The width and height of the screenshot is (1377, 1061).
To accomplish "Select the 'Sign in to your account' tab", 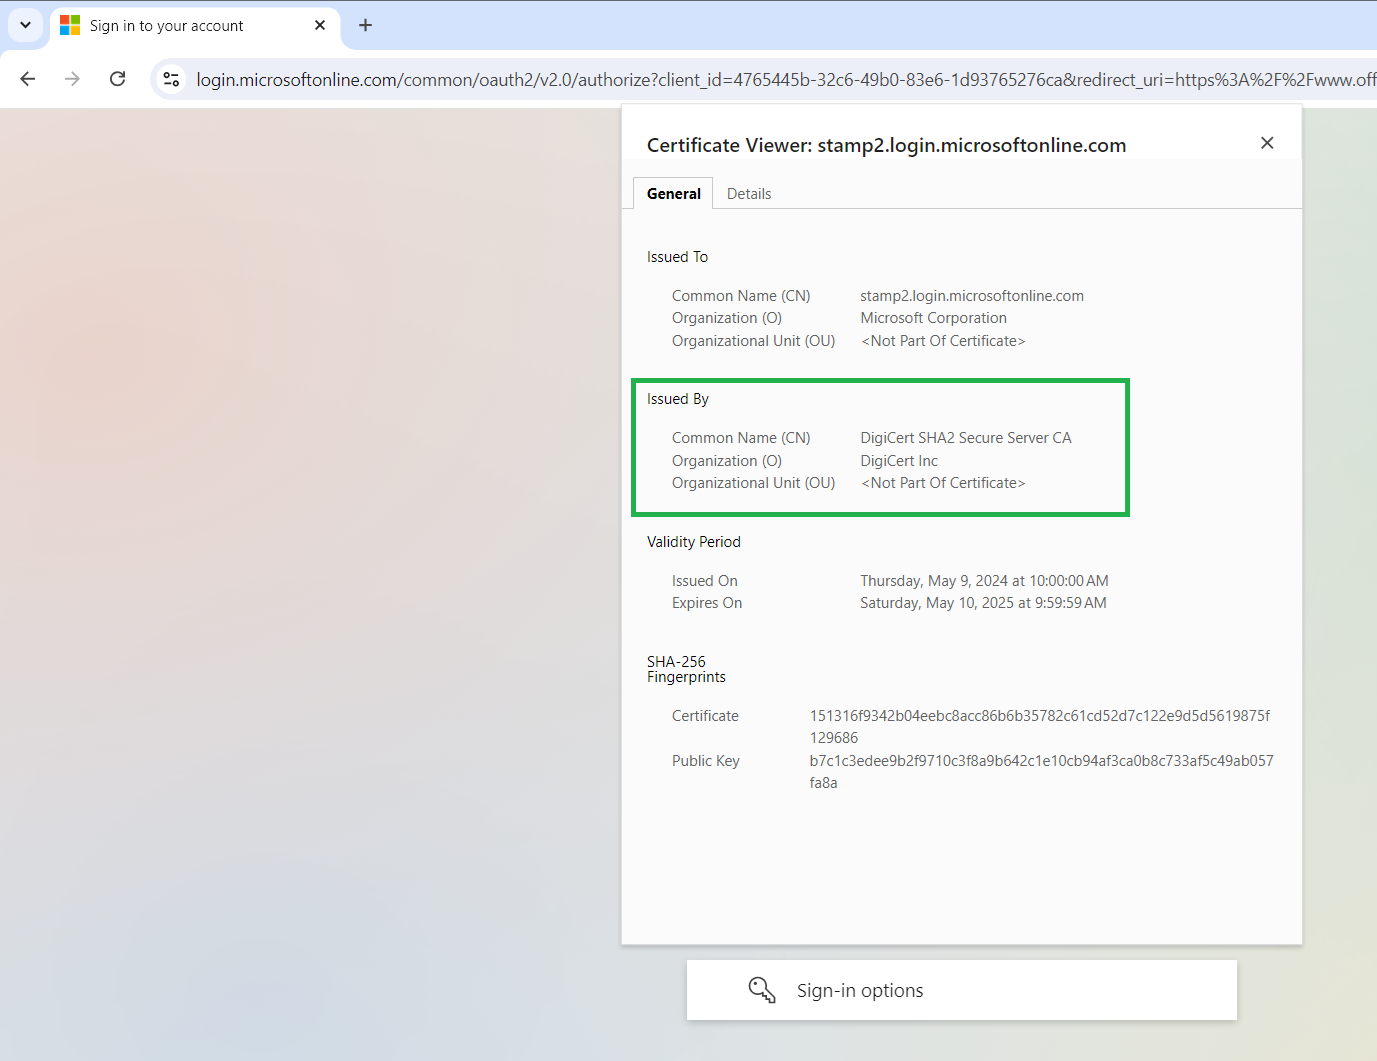I will coord(195,26).
